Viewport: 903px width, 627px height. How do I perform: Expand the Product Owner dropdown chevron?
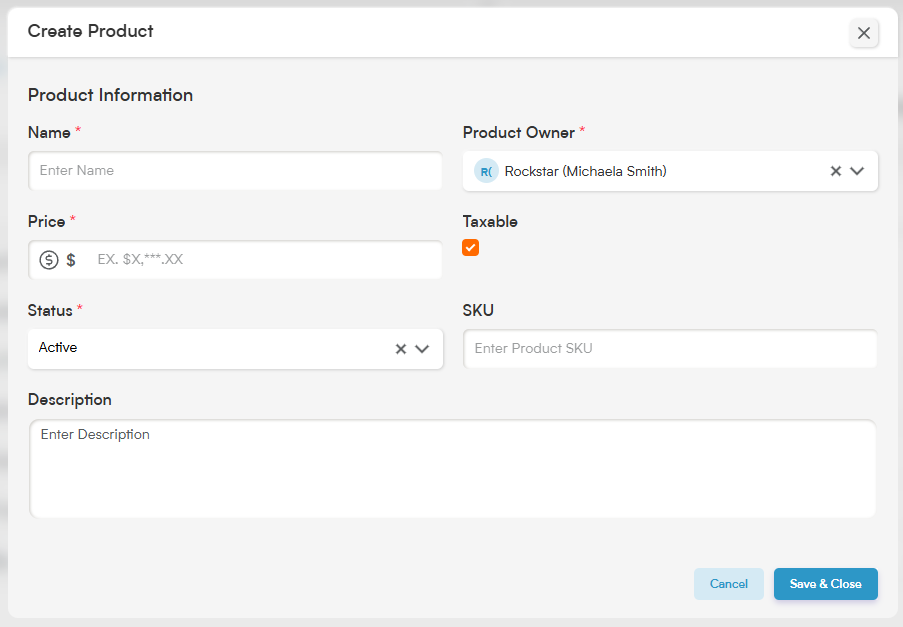pyautogui.click(x=857, y=171)
